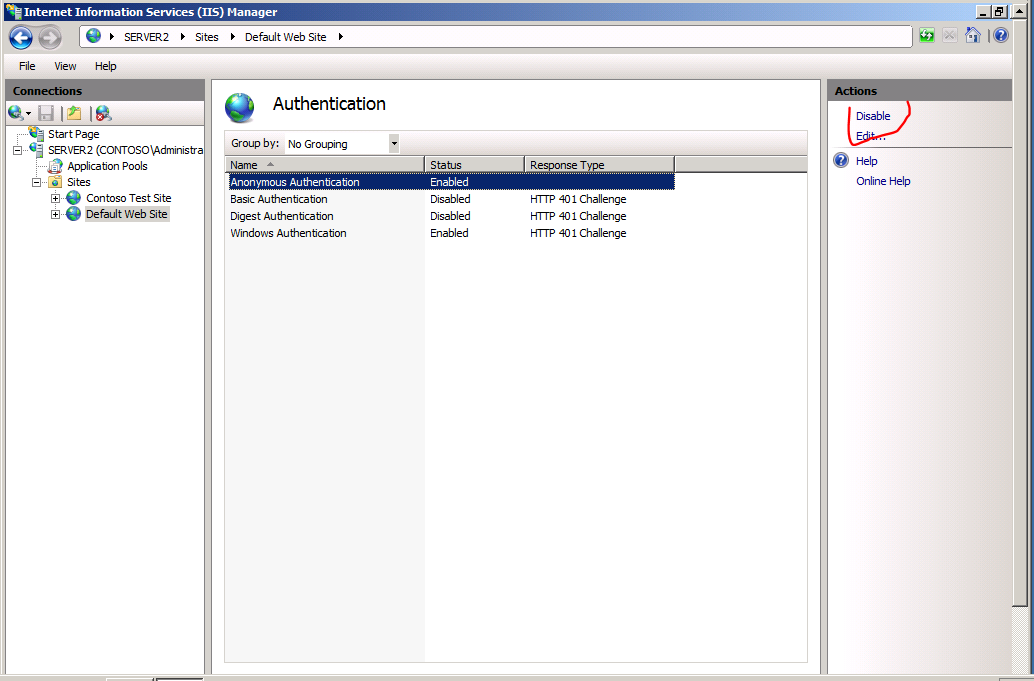Open the File menu
Screen dimensions: 1034x681
pyautogui.click(x=27, y=66)
